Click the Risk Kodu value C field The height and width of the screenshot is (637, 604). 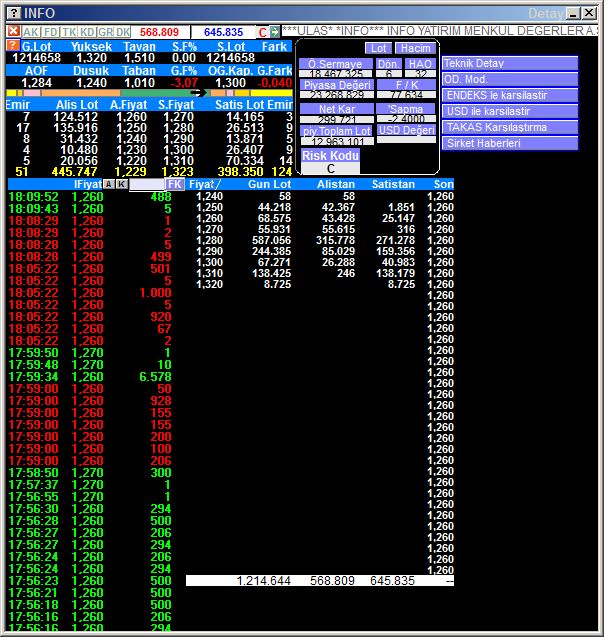(331, 168)
